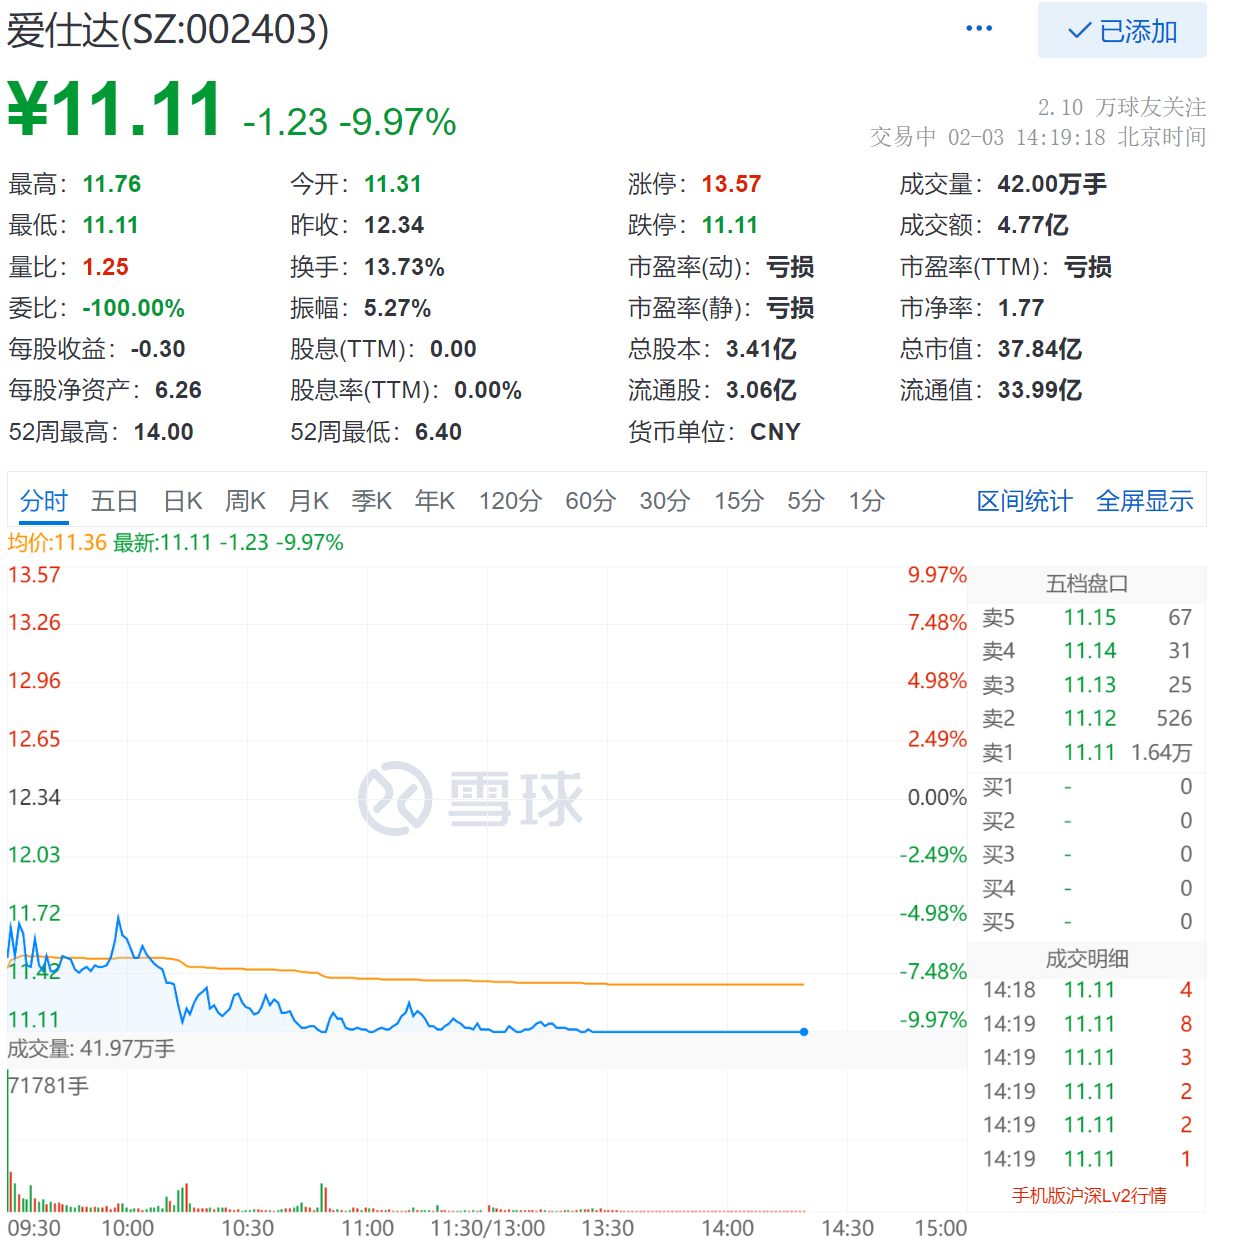
Task: Click the 委比 -100.00% value
Action: click(x=134, y=308)
